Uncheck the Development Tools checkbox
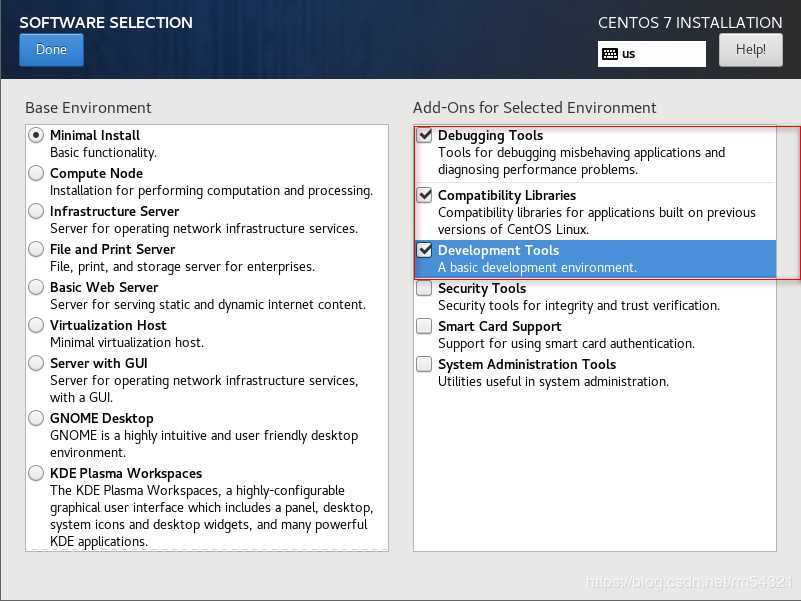The width and height of the screenshot is (801, 601). click(424, 250)
